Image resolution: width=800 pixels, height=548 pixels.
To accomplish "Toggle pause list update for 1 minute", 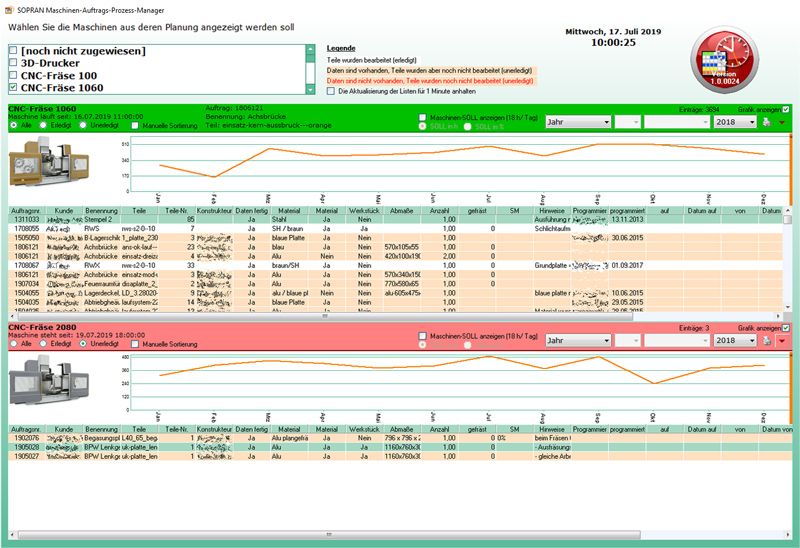I will [331, 91].
